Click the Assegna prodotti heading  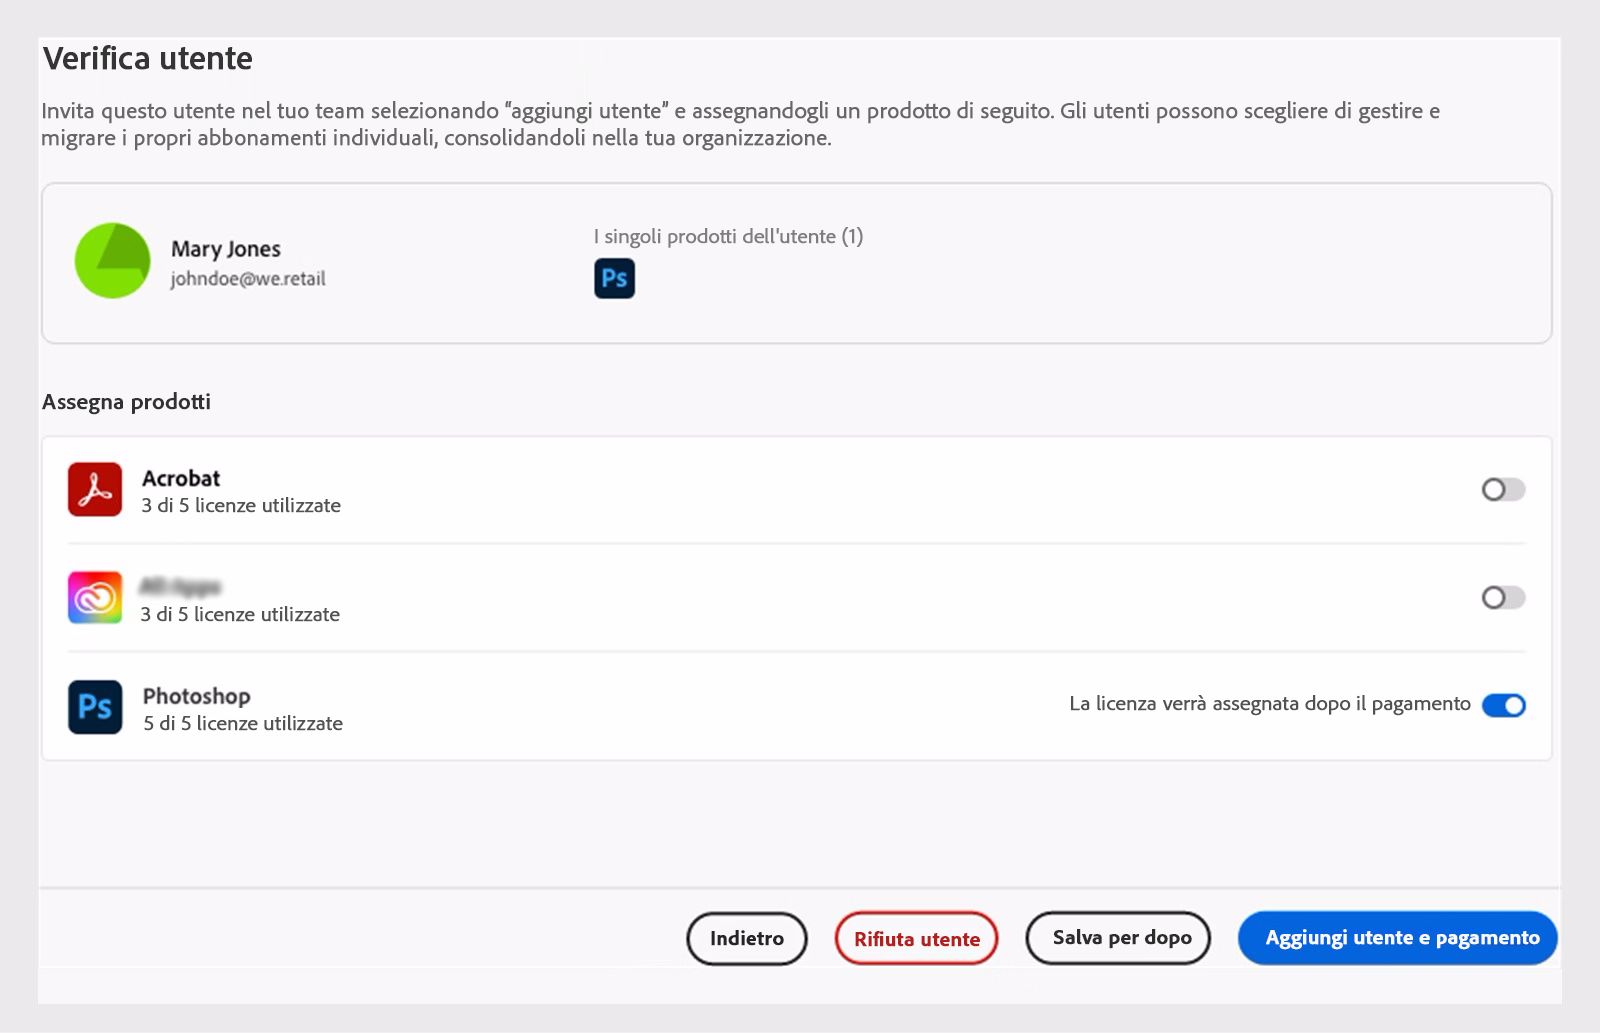pyautogui.click(x=127, y=402)
